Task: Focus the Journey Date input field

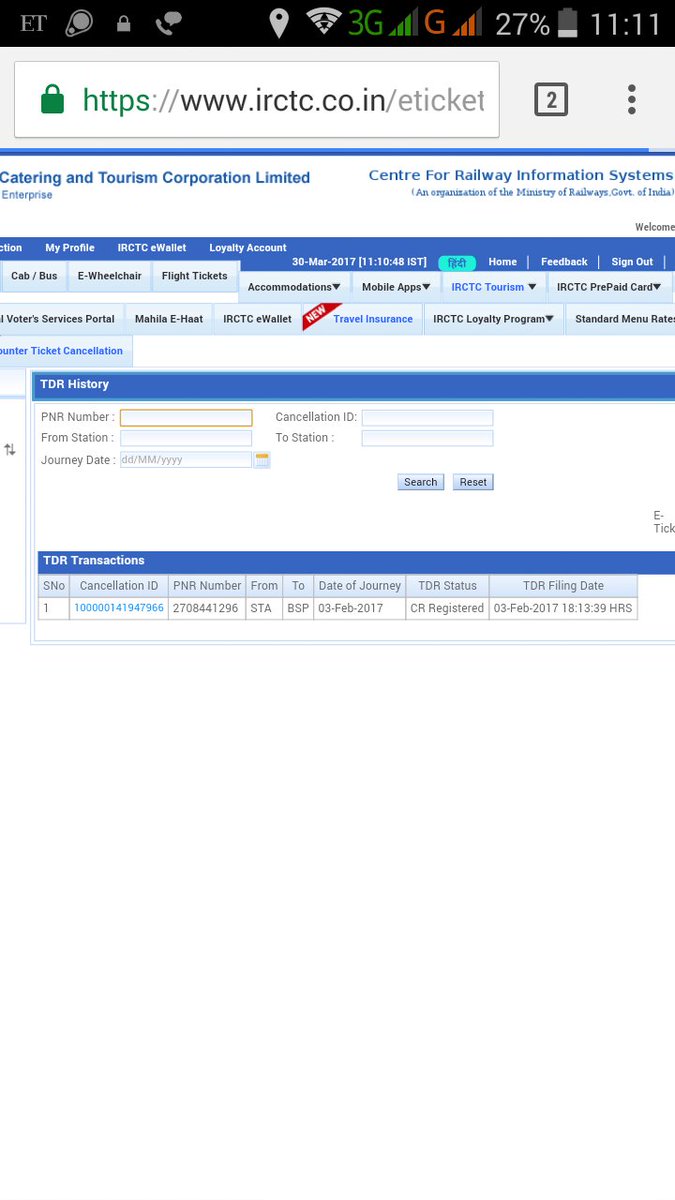Action: [x=186, y=460]
